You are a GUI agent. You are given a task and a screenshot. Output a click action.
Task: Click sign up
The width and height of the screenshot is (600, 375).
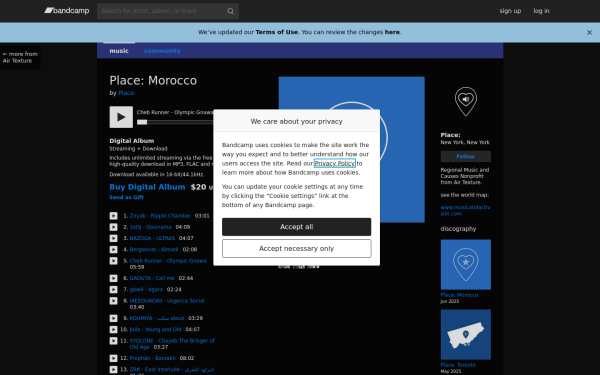coord(510,11)
